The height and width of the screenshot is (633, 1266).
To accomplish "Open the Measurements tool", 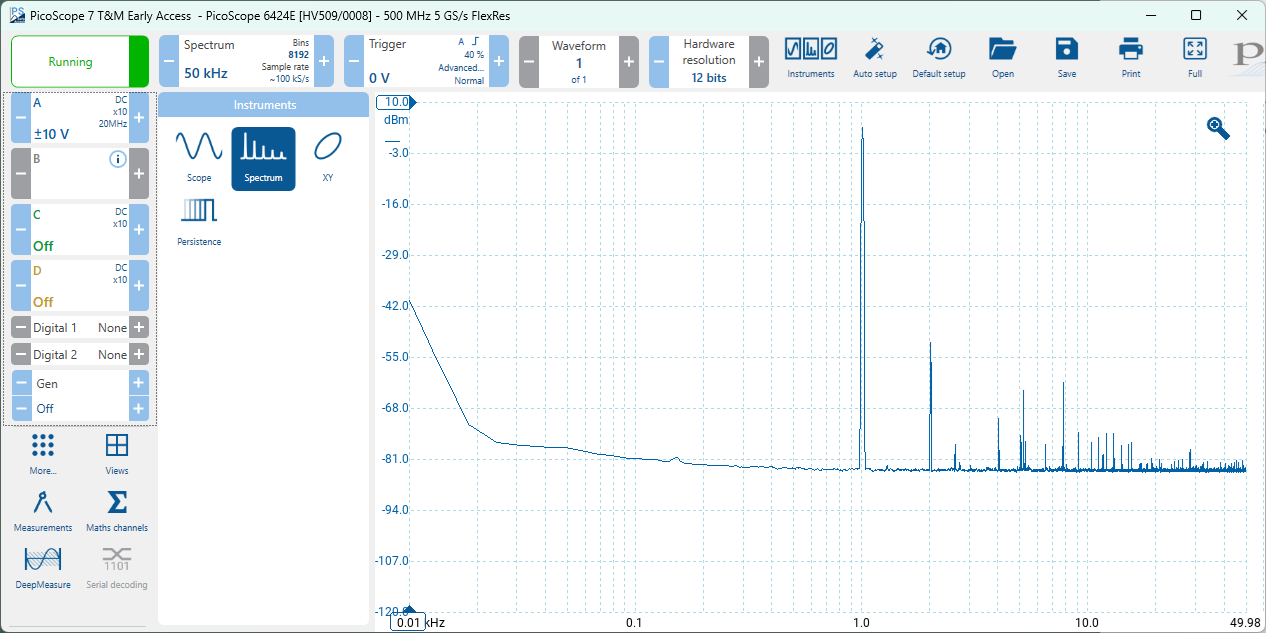I will click(x=43, y=511).
